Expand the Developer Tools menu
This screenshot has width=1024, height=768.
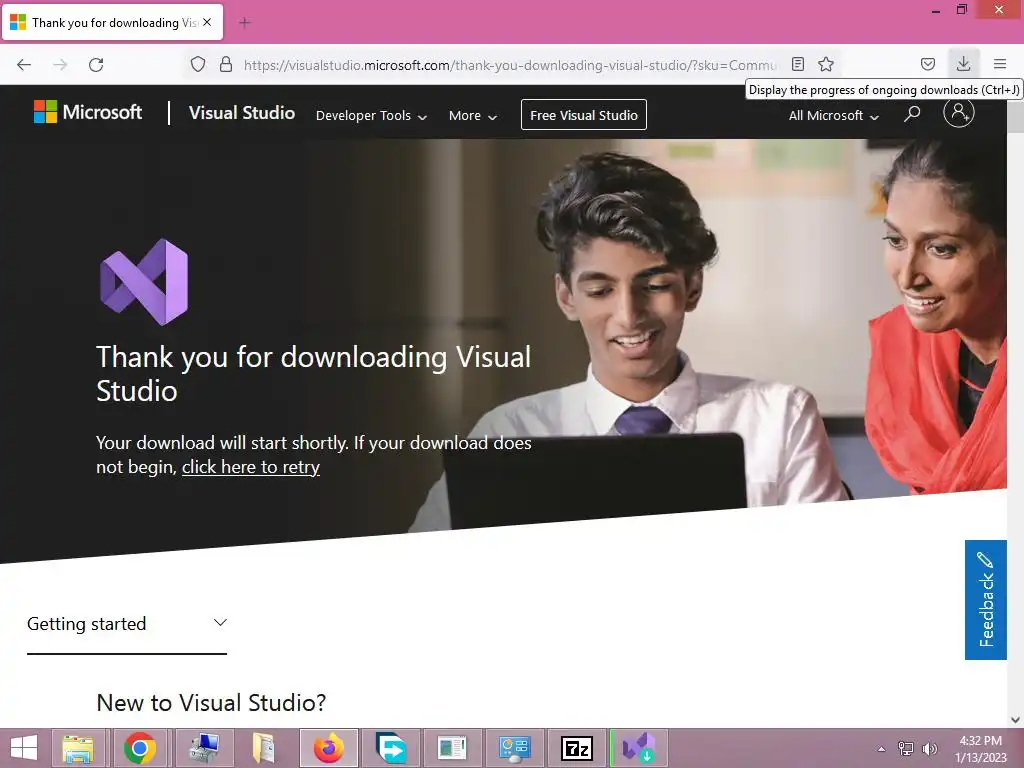[371, 116]
